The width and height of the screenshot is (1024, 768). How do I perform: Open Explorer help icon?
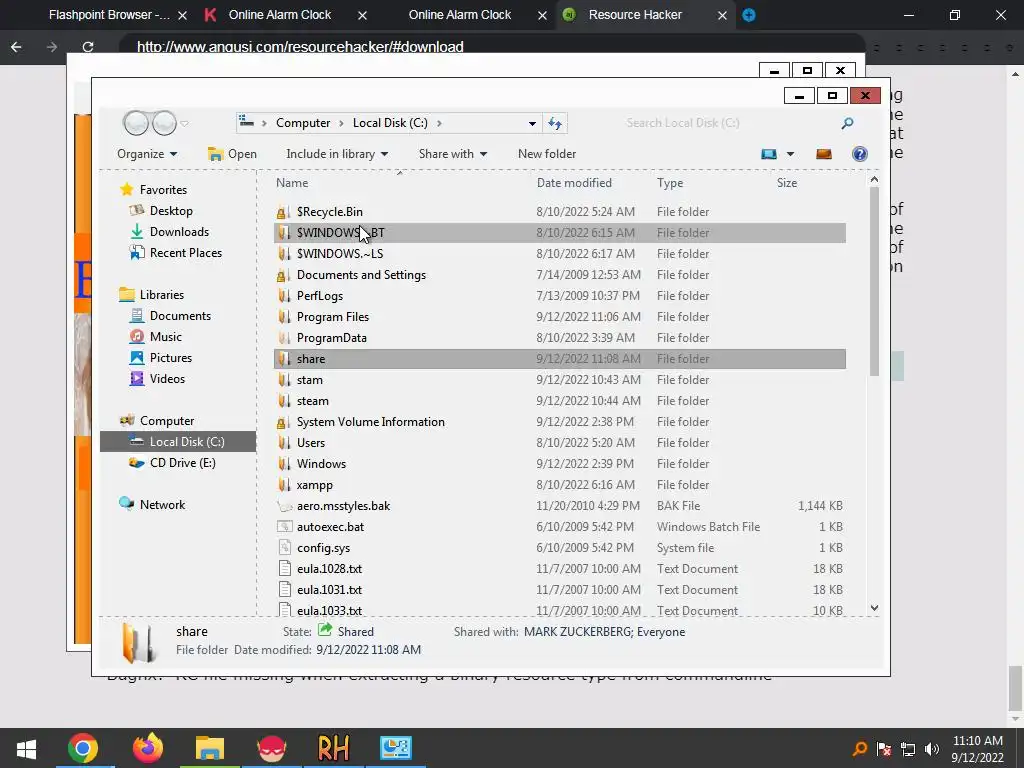859,154
